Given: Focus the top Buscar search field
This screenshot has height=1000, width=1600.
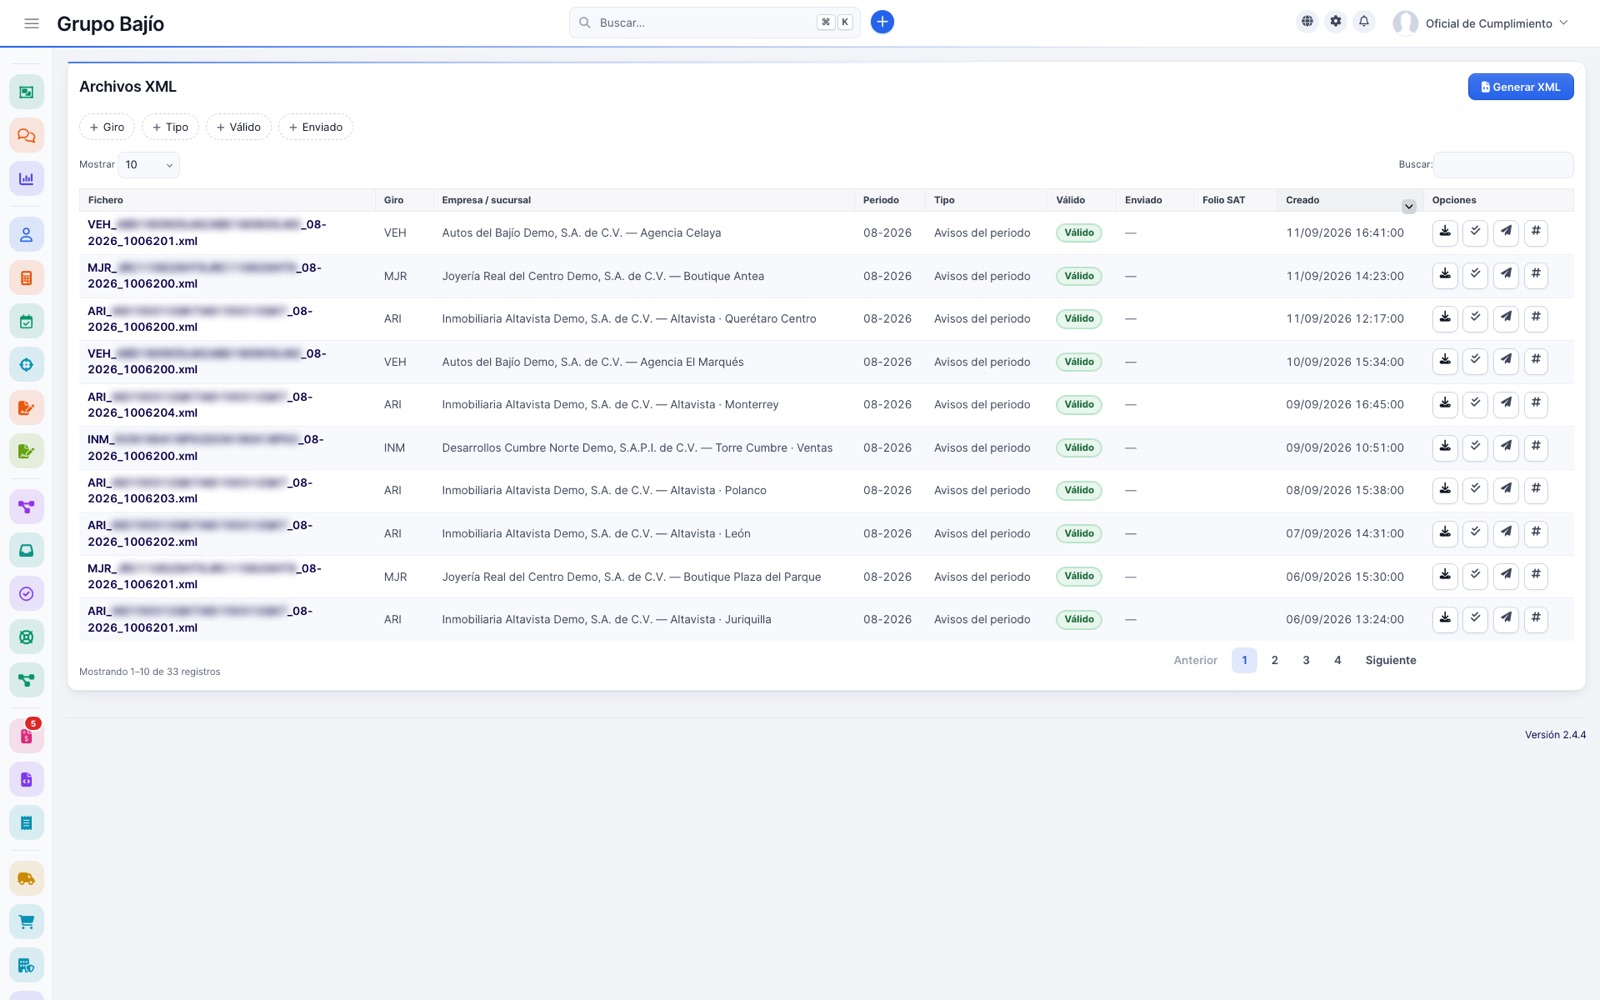Looking at the screenshot, I should (714, 22).
